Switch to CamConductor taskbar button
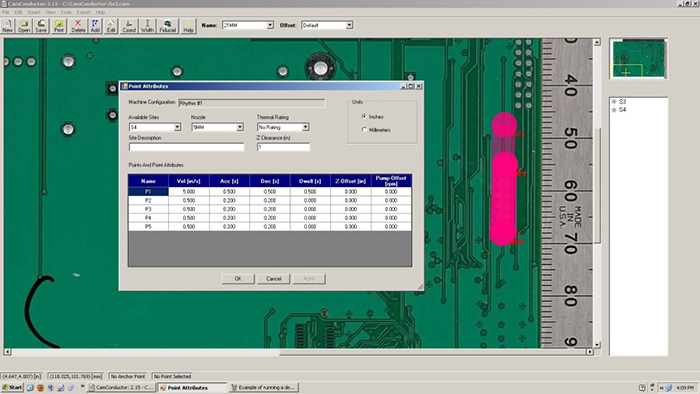The width and height of the screenshot is (700, 394). (121, 388)
